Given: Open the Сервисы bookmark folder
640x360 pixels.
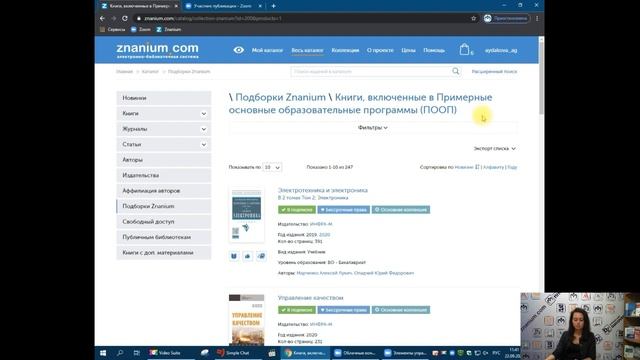Looking at the screenshot, I should [113, 29].
